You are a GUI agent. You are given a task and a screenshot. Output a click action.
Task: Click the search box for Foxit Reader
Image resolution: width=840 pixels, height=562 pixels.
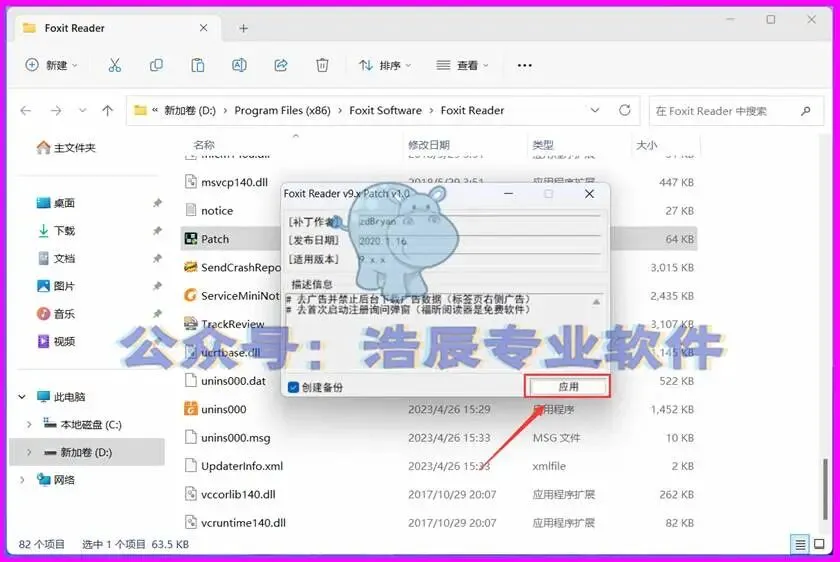click(736, 111)
